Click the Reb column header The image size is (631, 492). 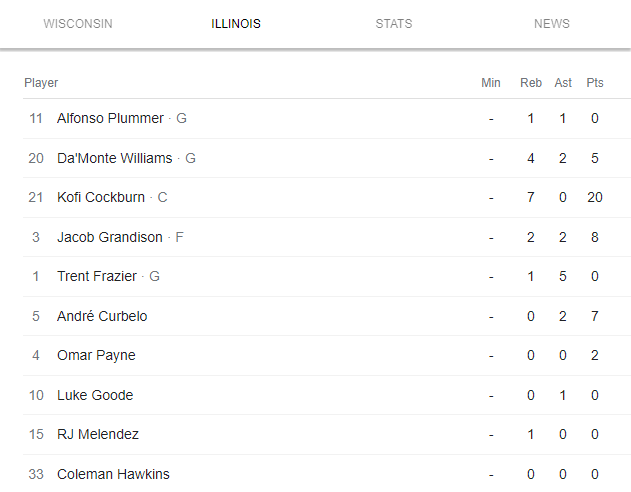(x=531, y=83)
